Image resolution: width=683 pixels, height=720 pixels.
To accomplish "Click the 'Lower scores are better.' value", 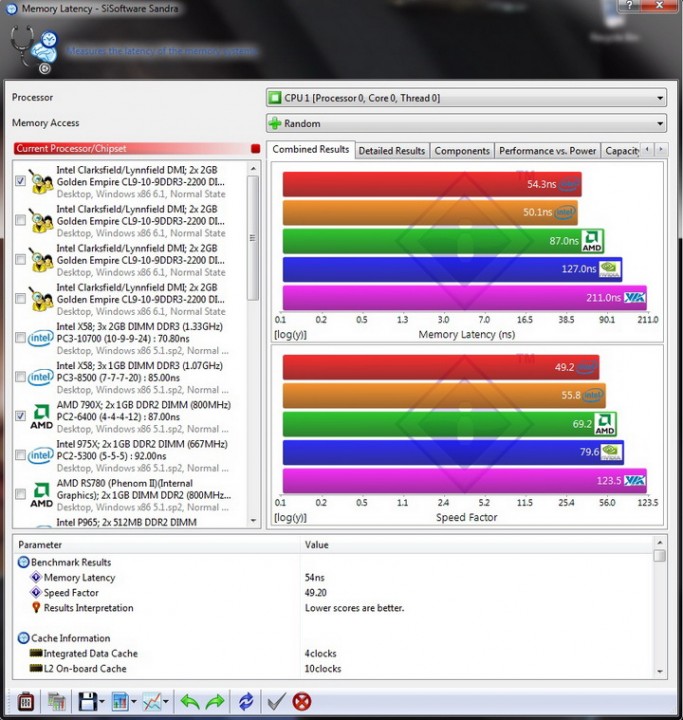I will click(x=355, y=608).
